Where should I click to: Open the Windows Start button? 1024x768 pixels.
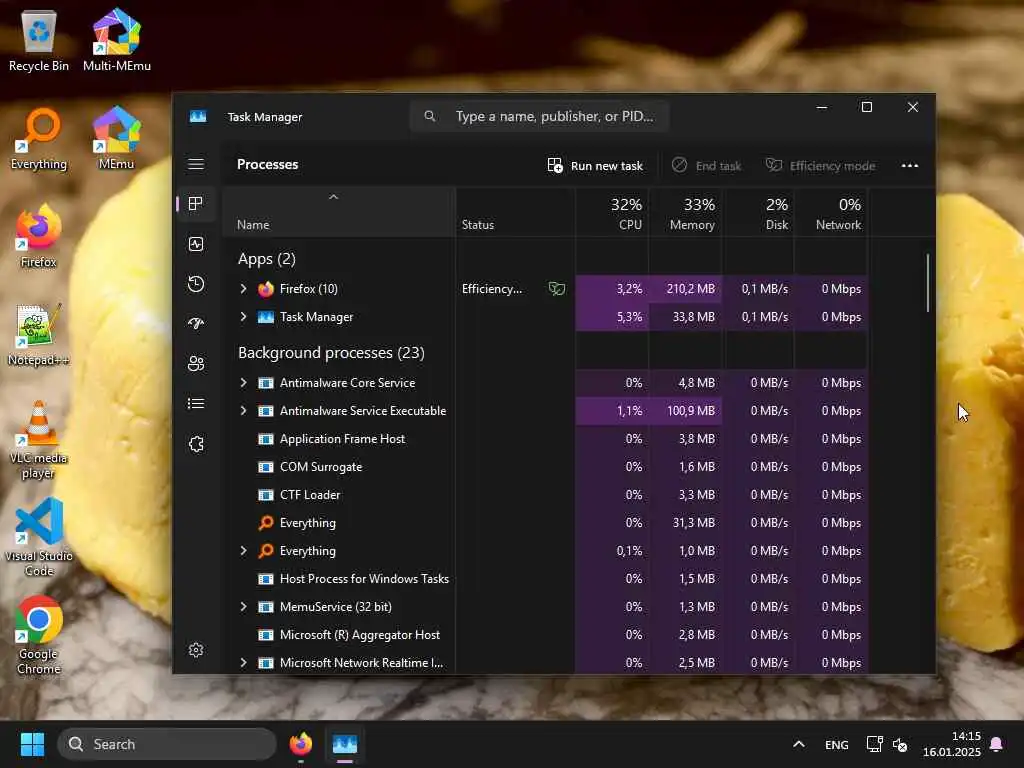pyautogui.click(x=32, y=744)
